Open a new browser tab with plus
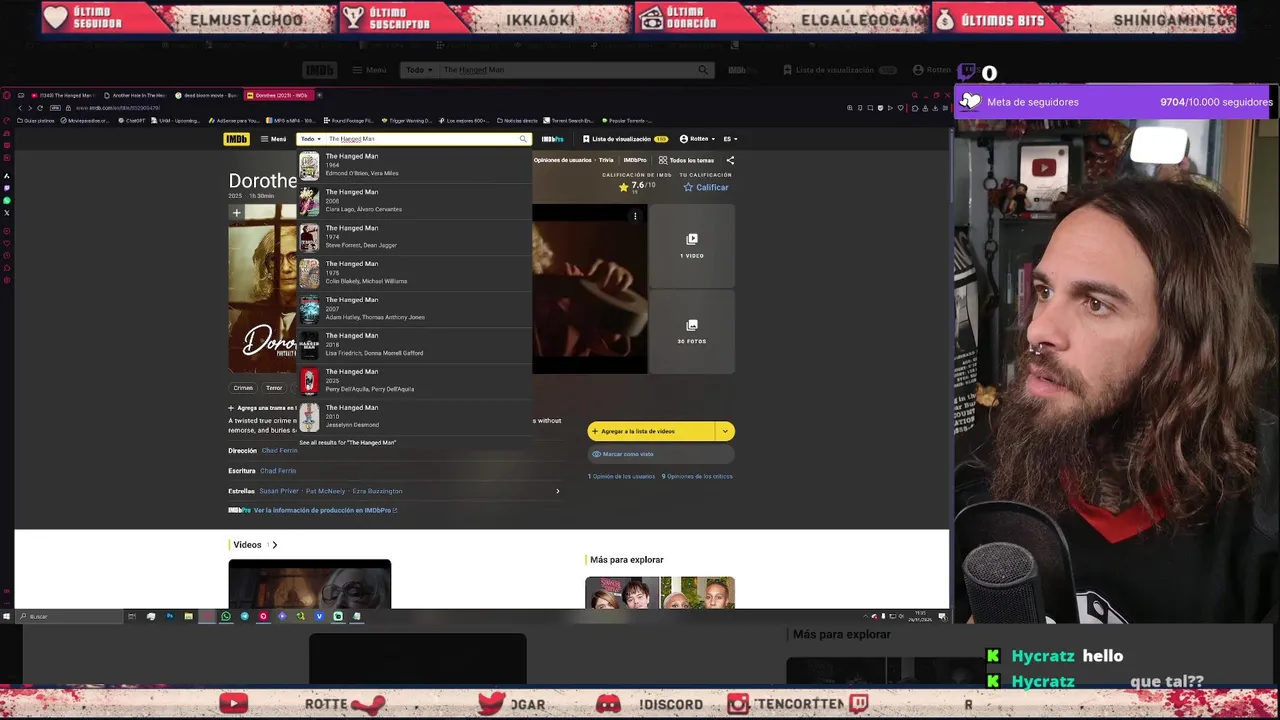 (x=320, y=95)
